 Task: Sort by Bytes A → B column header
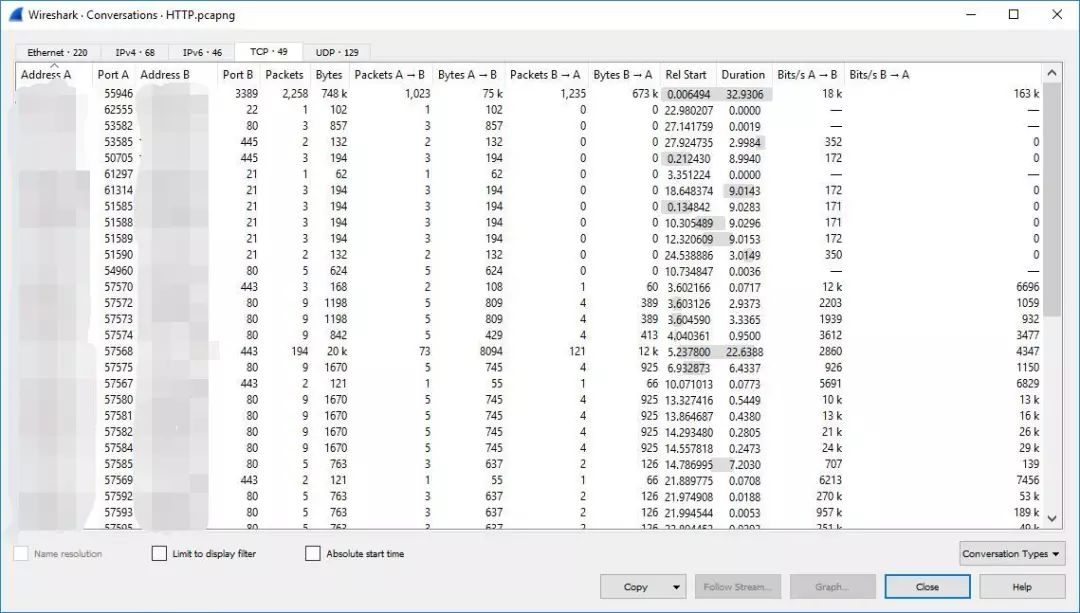(468, 74)
